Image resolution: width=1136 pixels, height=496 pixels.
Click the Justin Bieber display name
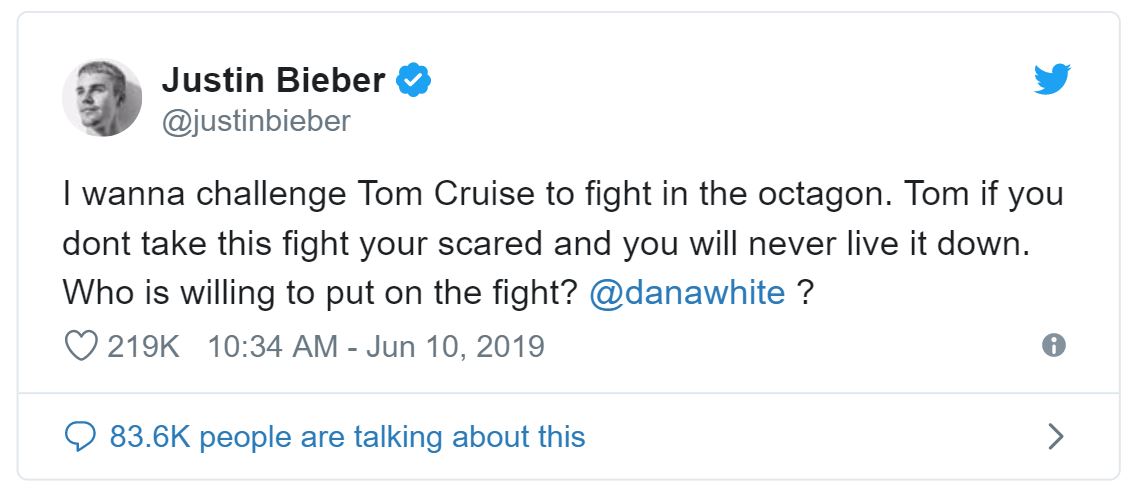point(273,80)
